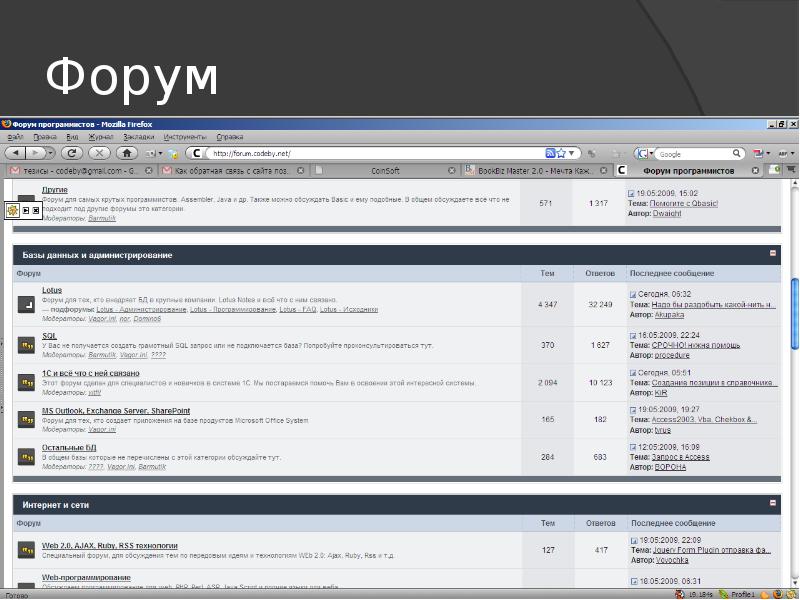Switch to the BookBiz Master 2.0 tab

point(532,171)
